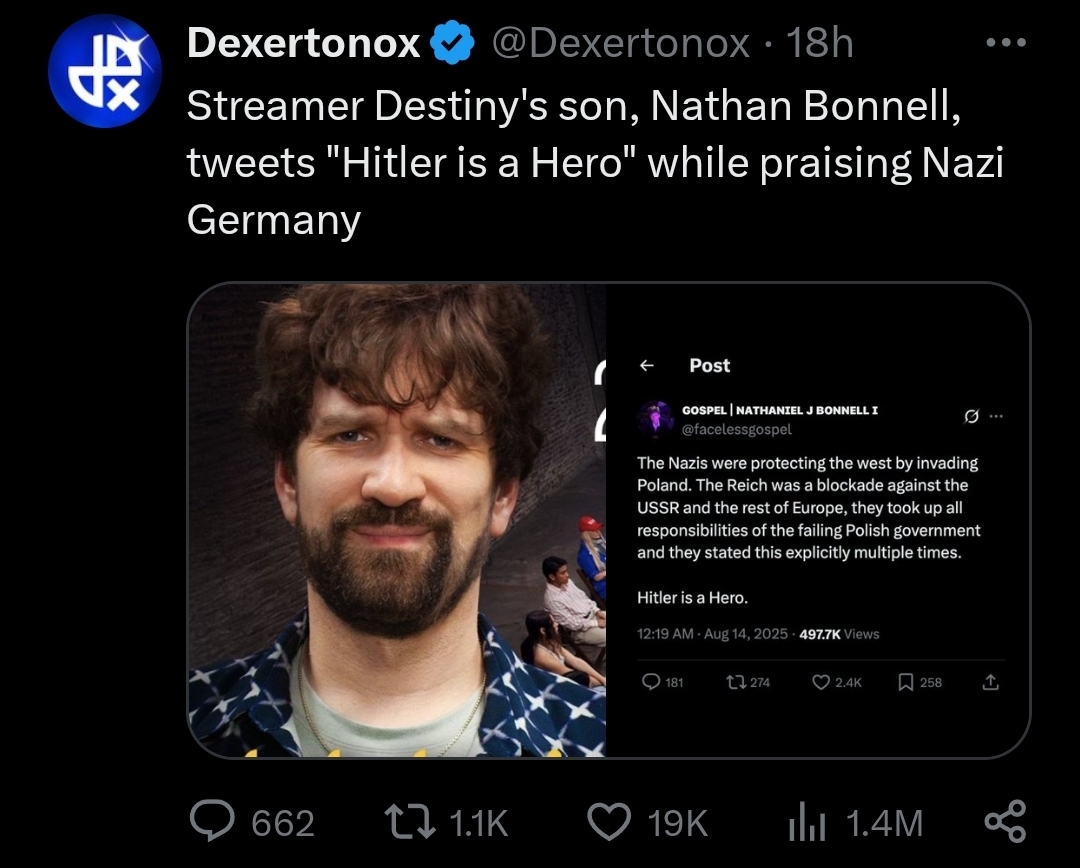The width and height of the screenshot is (1080, 868).
Task: Like the embedded post with 2.4K likes
Action: tap(821, 682)
